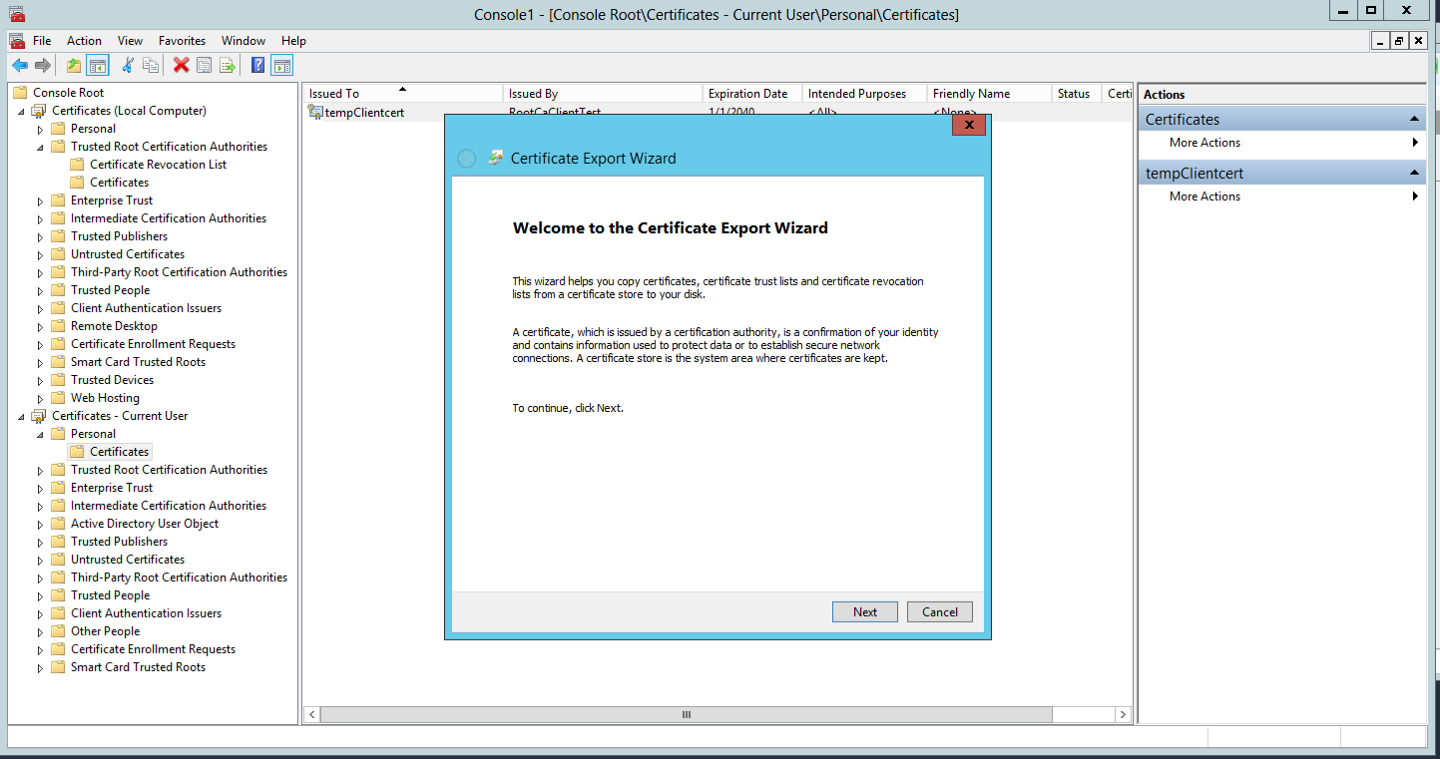This screenshot has height=759, width=1440.
Task: Open the Favorites menu
Action: [182, 41]
